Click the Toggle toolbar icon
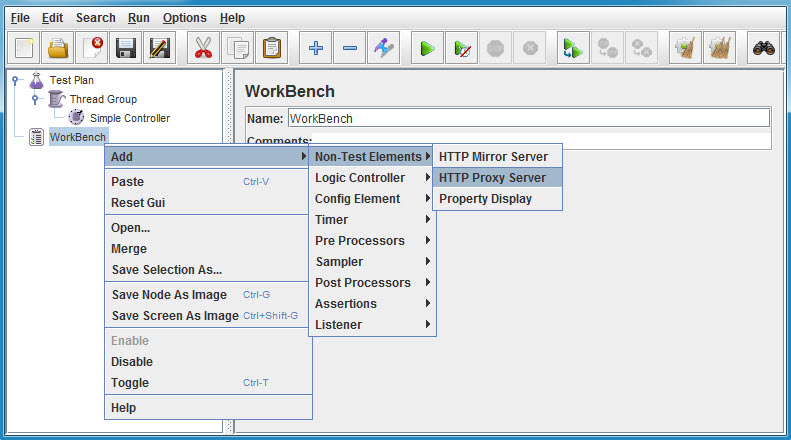Viewport: 791px width, 440px height. click(383, 48)
